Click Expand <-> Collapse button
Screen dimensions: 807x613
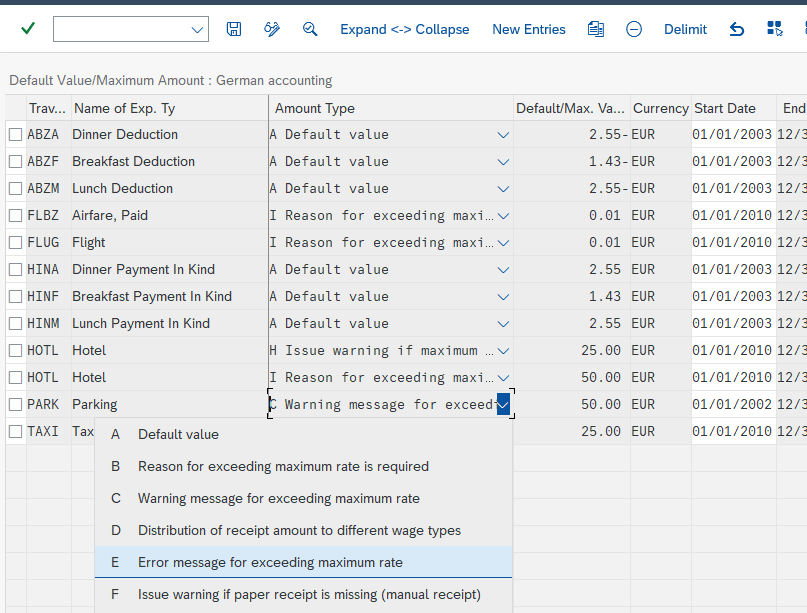tap(405, 29)
